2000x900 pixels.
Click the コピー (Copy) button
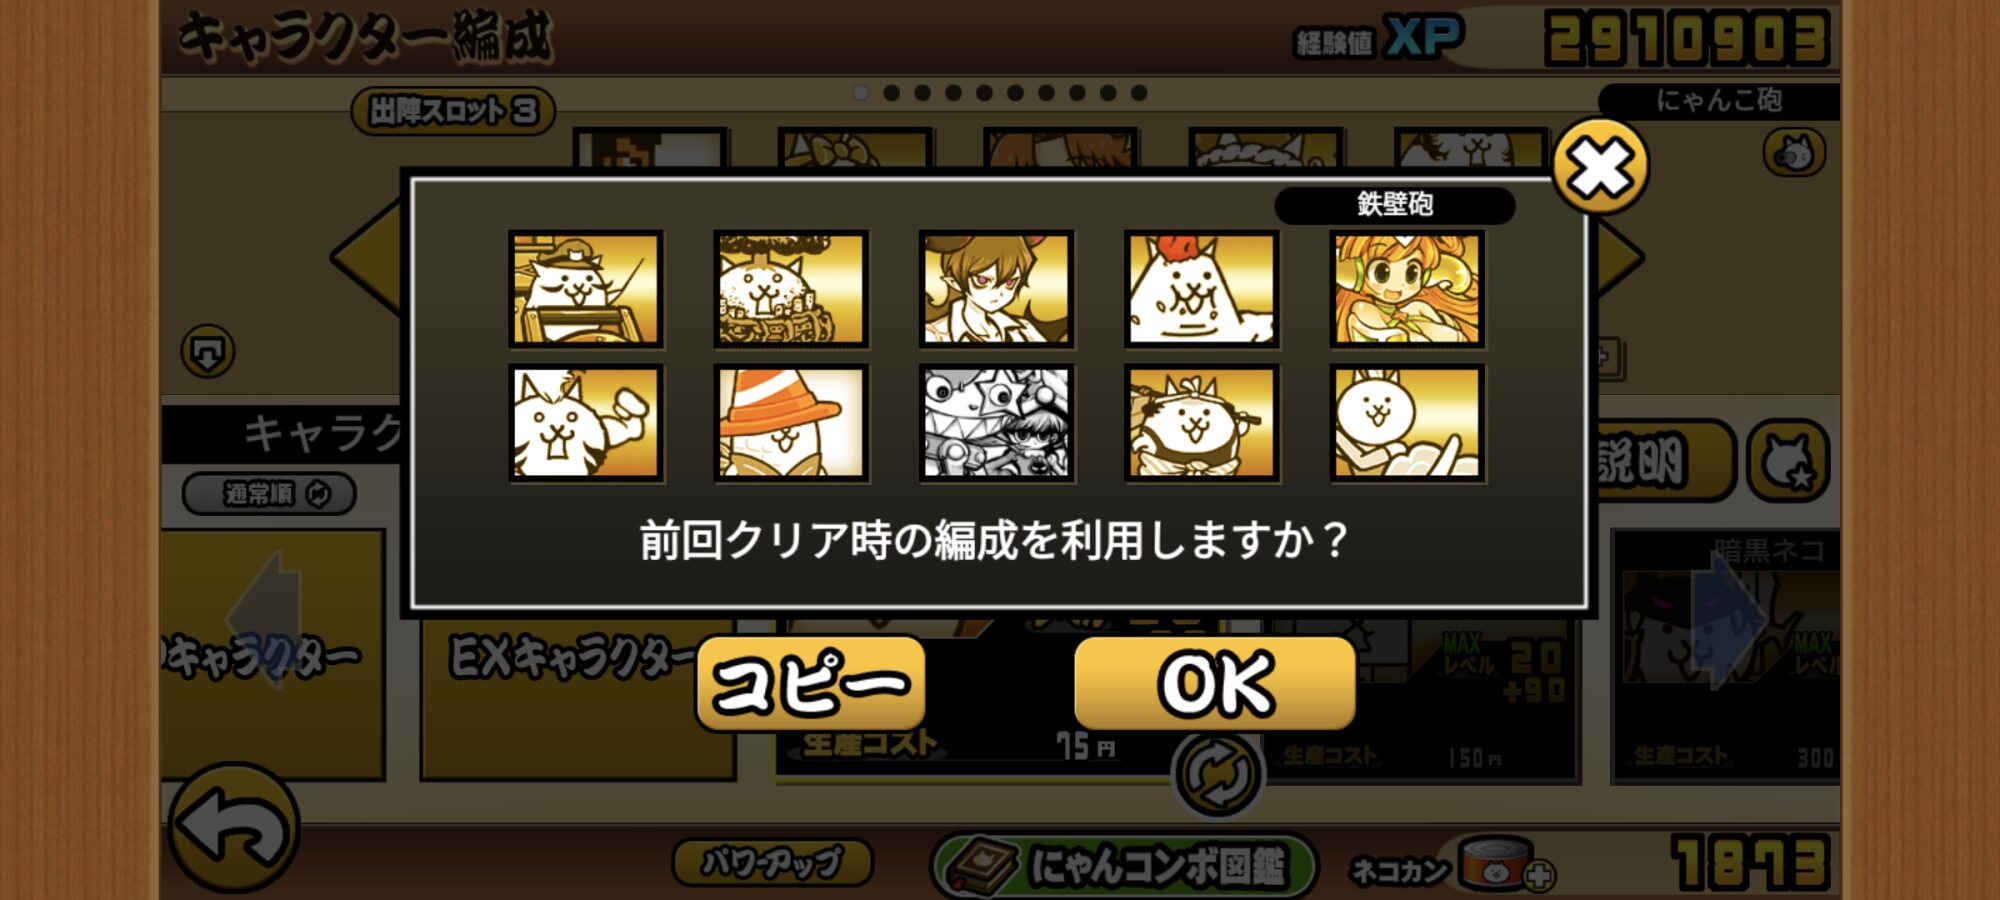811,685
